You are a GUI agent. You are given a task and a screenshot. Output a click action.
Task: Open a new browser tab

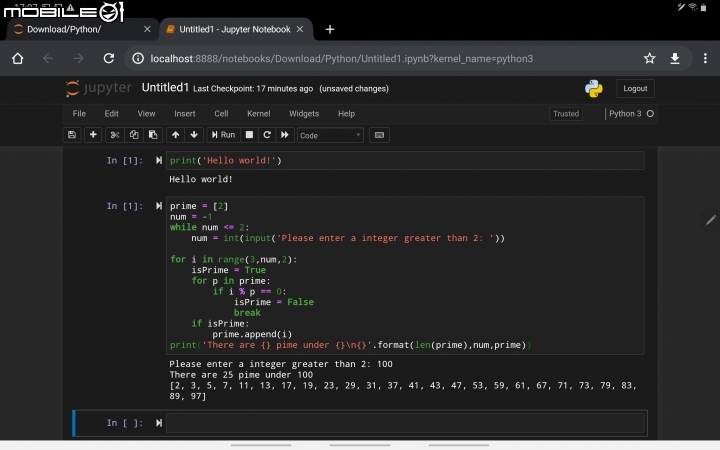pos(330,29)
